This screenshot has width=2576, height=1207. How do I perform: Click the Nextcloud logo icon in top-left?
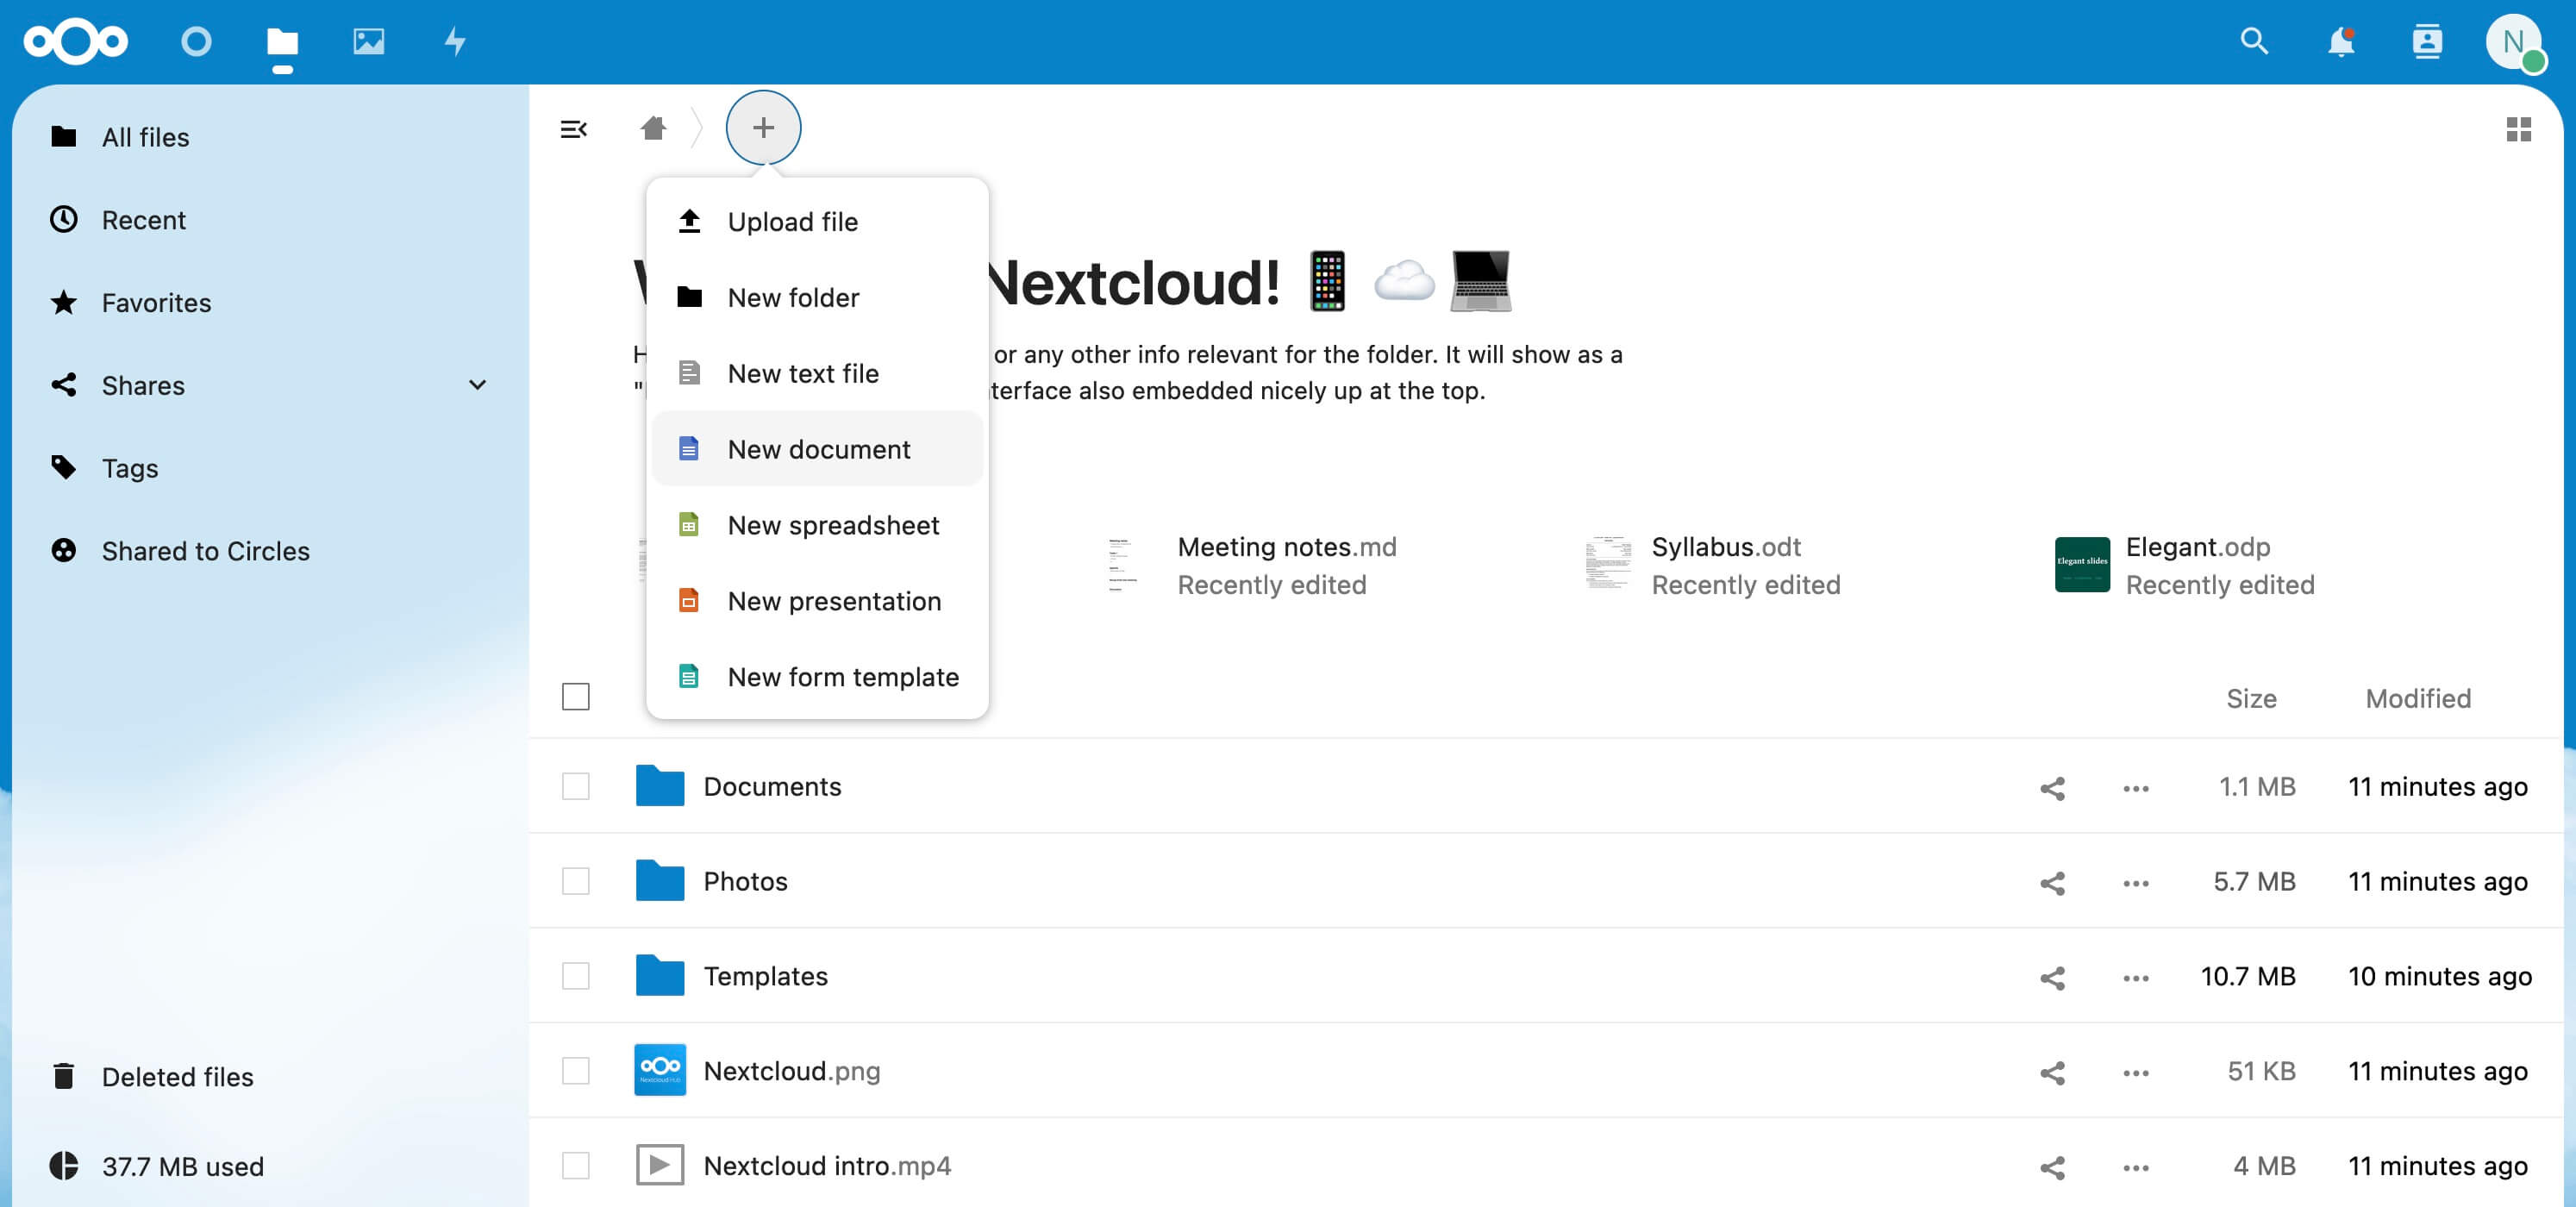pos(78,40)
